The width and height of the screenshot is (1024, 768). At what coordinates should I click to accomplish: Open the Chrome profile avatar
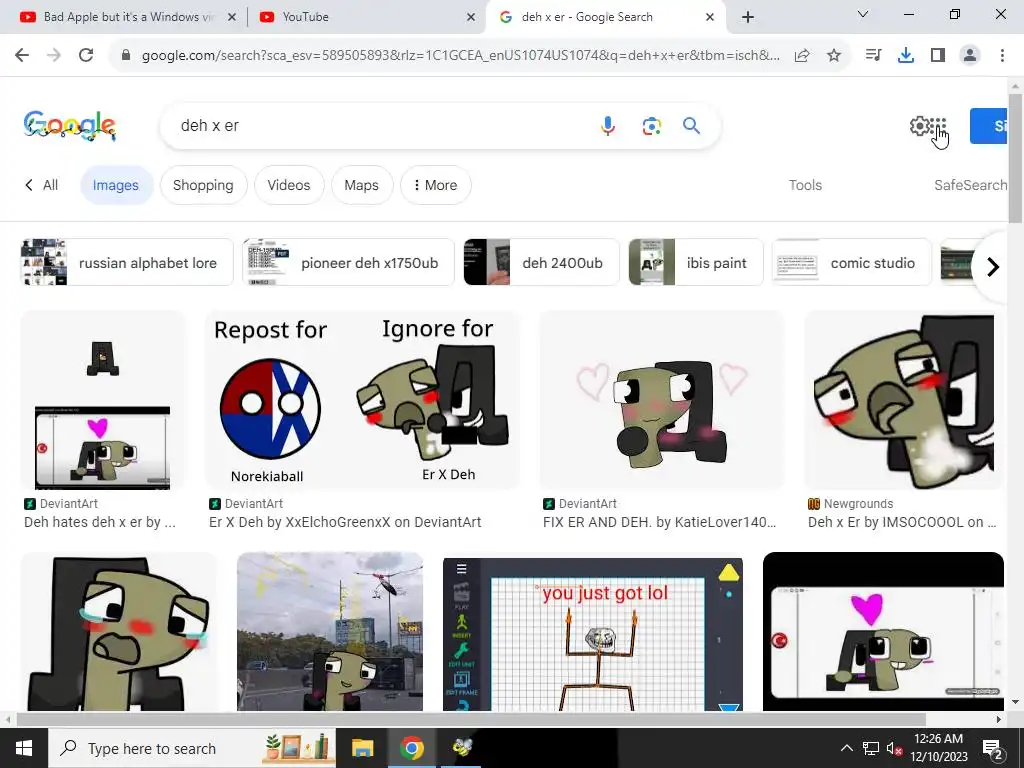coord(970,56)
